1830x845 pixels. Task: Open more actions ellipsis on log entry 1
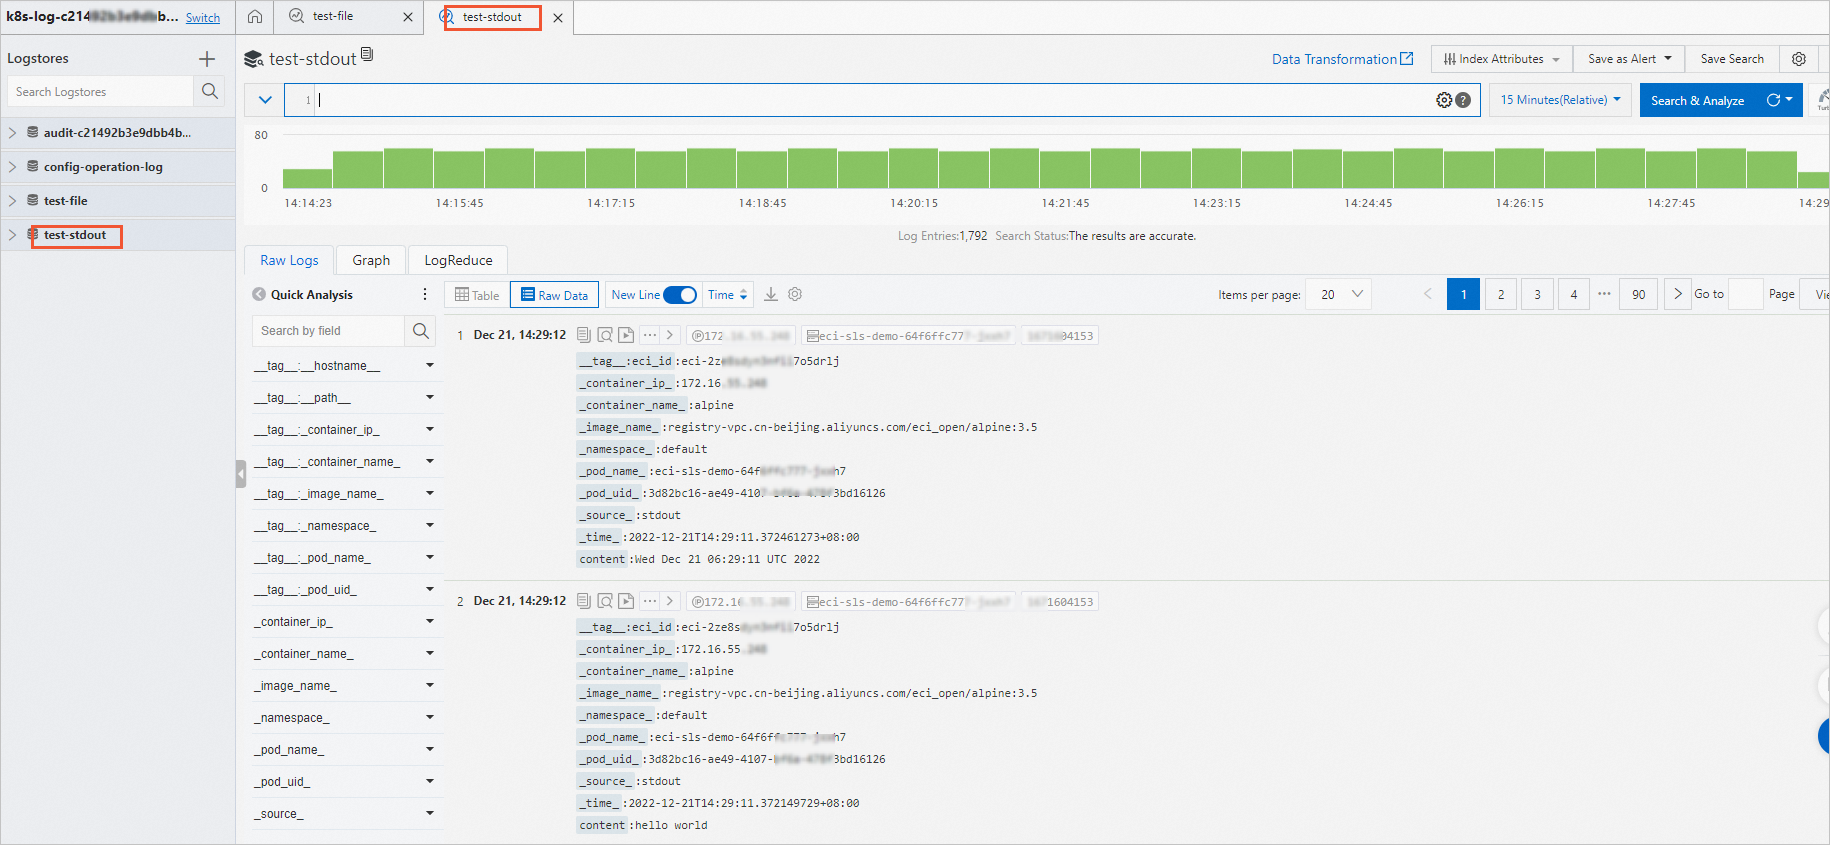tap(650, 335)
